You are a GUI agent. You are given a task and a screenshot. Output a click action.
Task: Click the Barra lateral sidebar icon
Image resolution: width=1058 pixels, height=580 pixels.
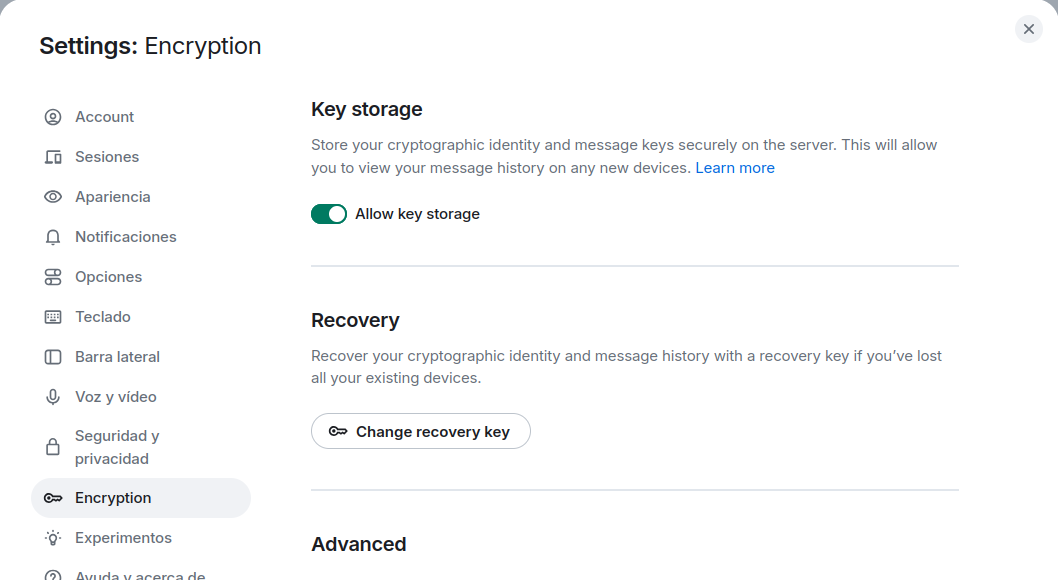(53, 357)
